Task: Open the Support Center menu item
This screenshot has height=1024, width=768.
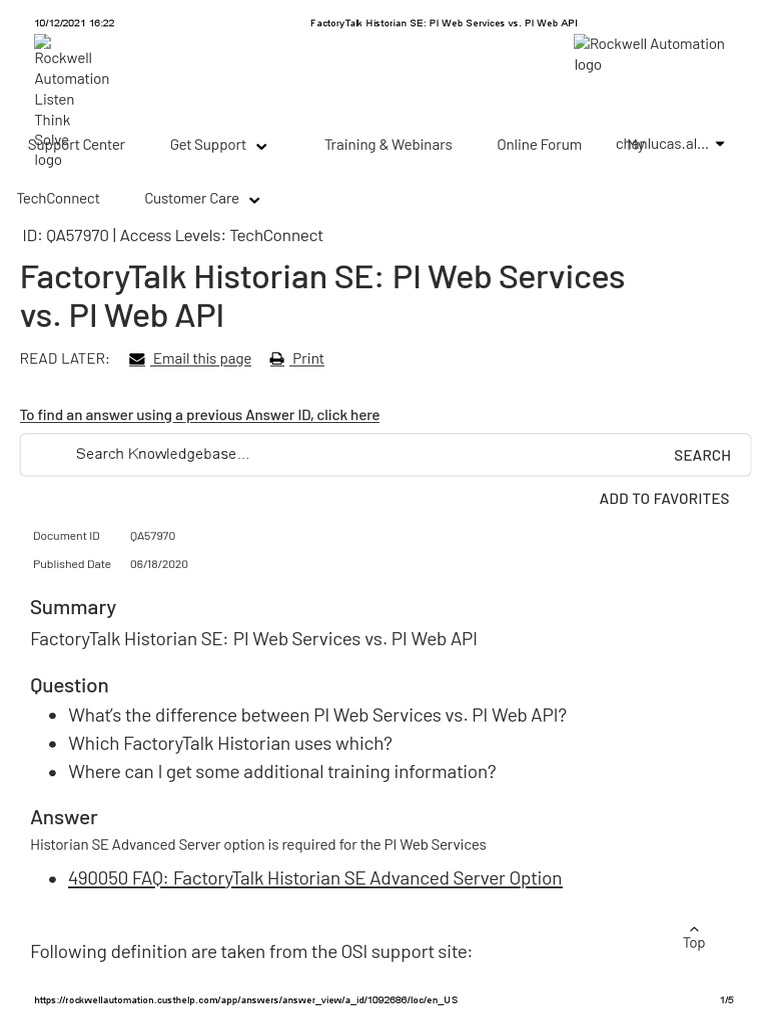Action: coord(76,145)
